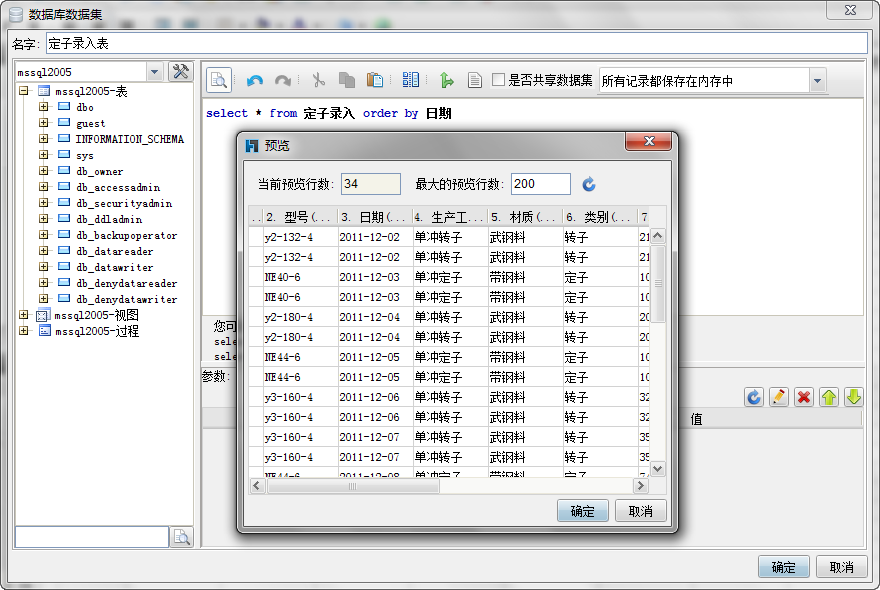Click the preview horizontal scrollbar right arrow
Image resolution: width=880 pixels, height=590 pixels.
[640, 486]
